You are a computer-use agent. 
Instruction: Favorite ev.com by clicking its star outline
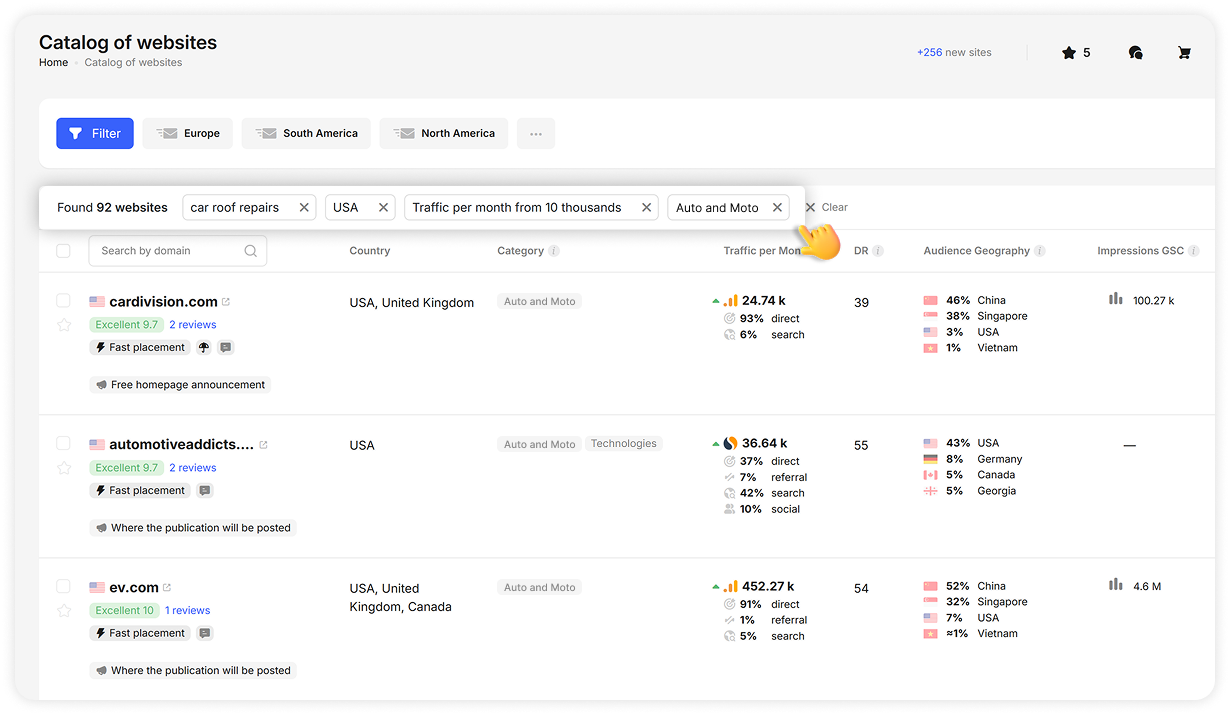[63, 610]
